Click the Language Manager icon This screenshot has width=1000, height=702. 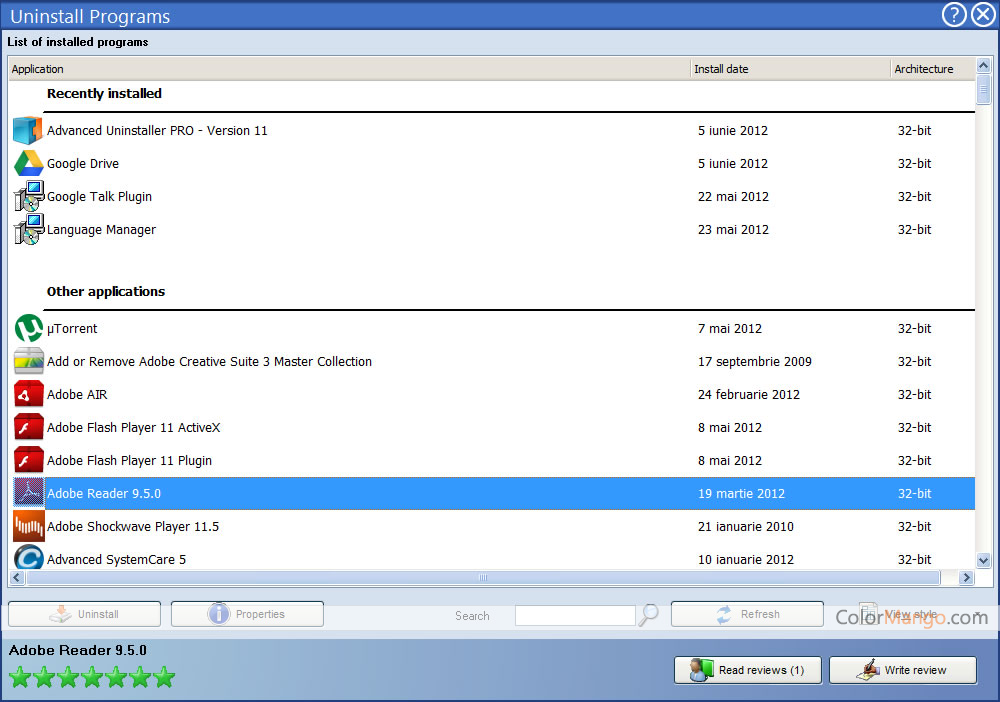(27, 229)
